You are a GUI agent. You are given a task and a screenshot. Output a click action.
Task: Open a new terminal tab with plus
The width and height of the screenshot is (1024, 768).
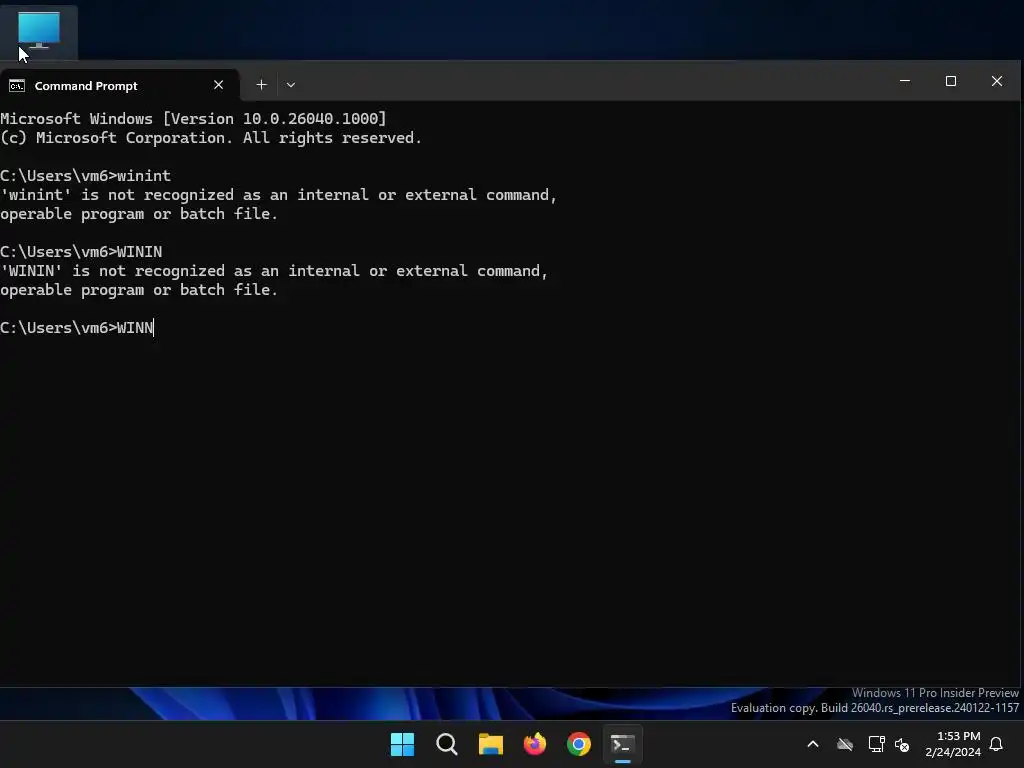pyautogui.click(x=261, y=85)
